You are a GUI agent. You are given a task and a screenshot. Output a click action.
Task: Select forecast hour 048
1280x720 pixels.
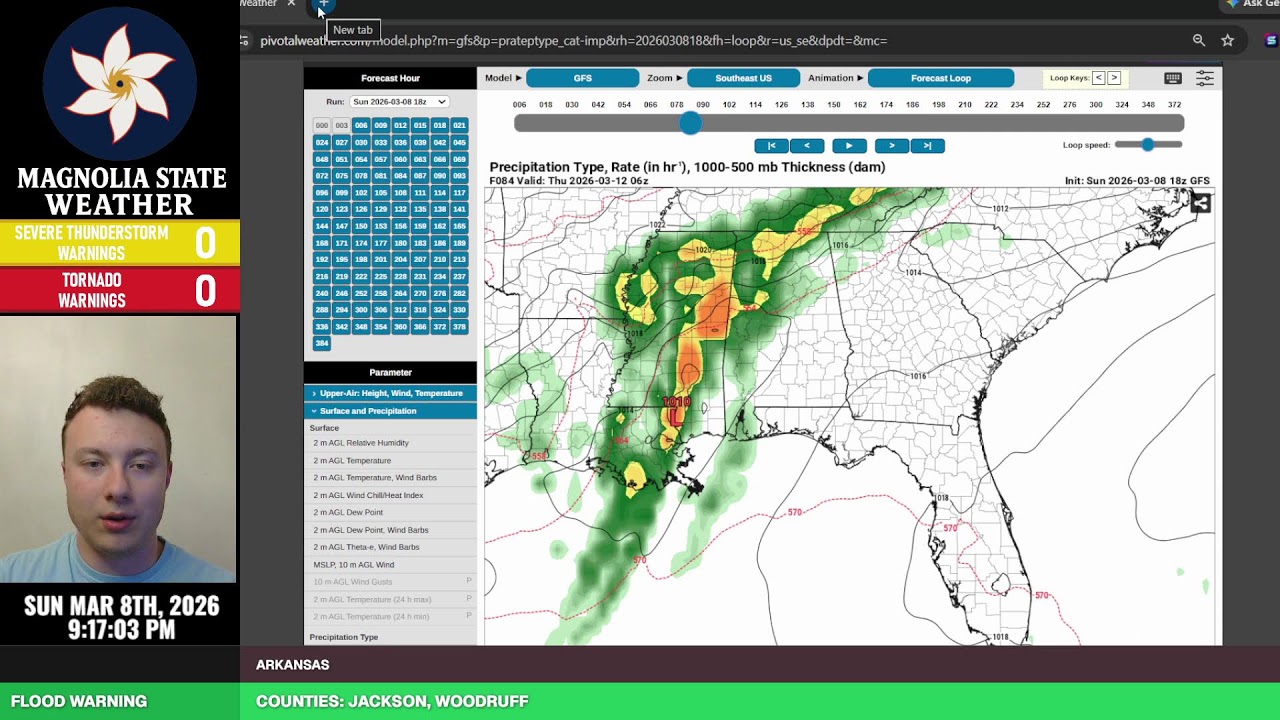(x=322, y=159)
